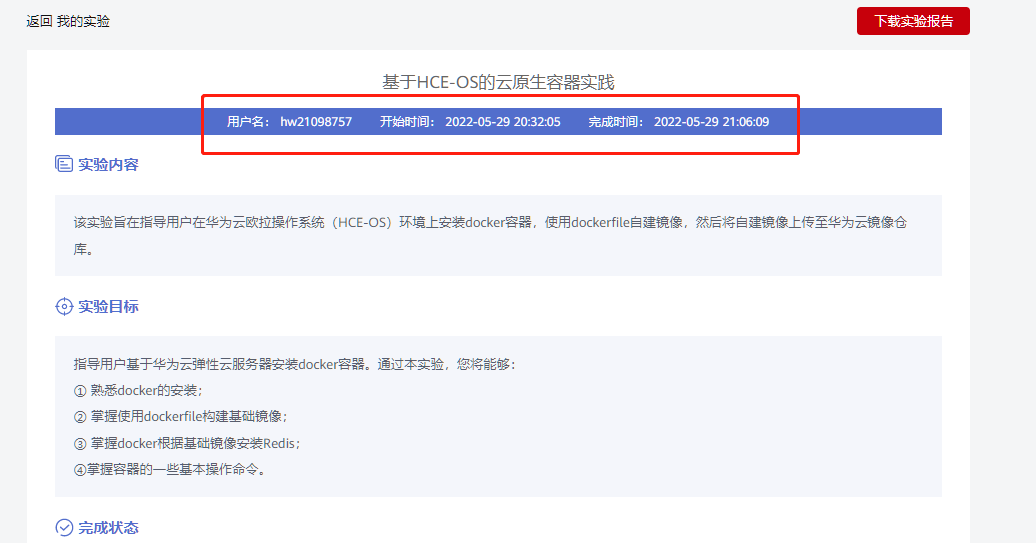This screenshot has height=543, width=1036.
Task: Select the 完成状态 heading text
Action: (108, 528)
